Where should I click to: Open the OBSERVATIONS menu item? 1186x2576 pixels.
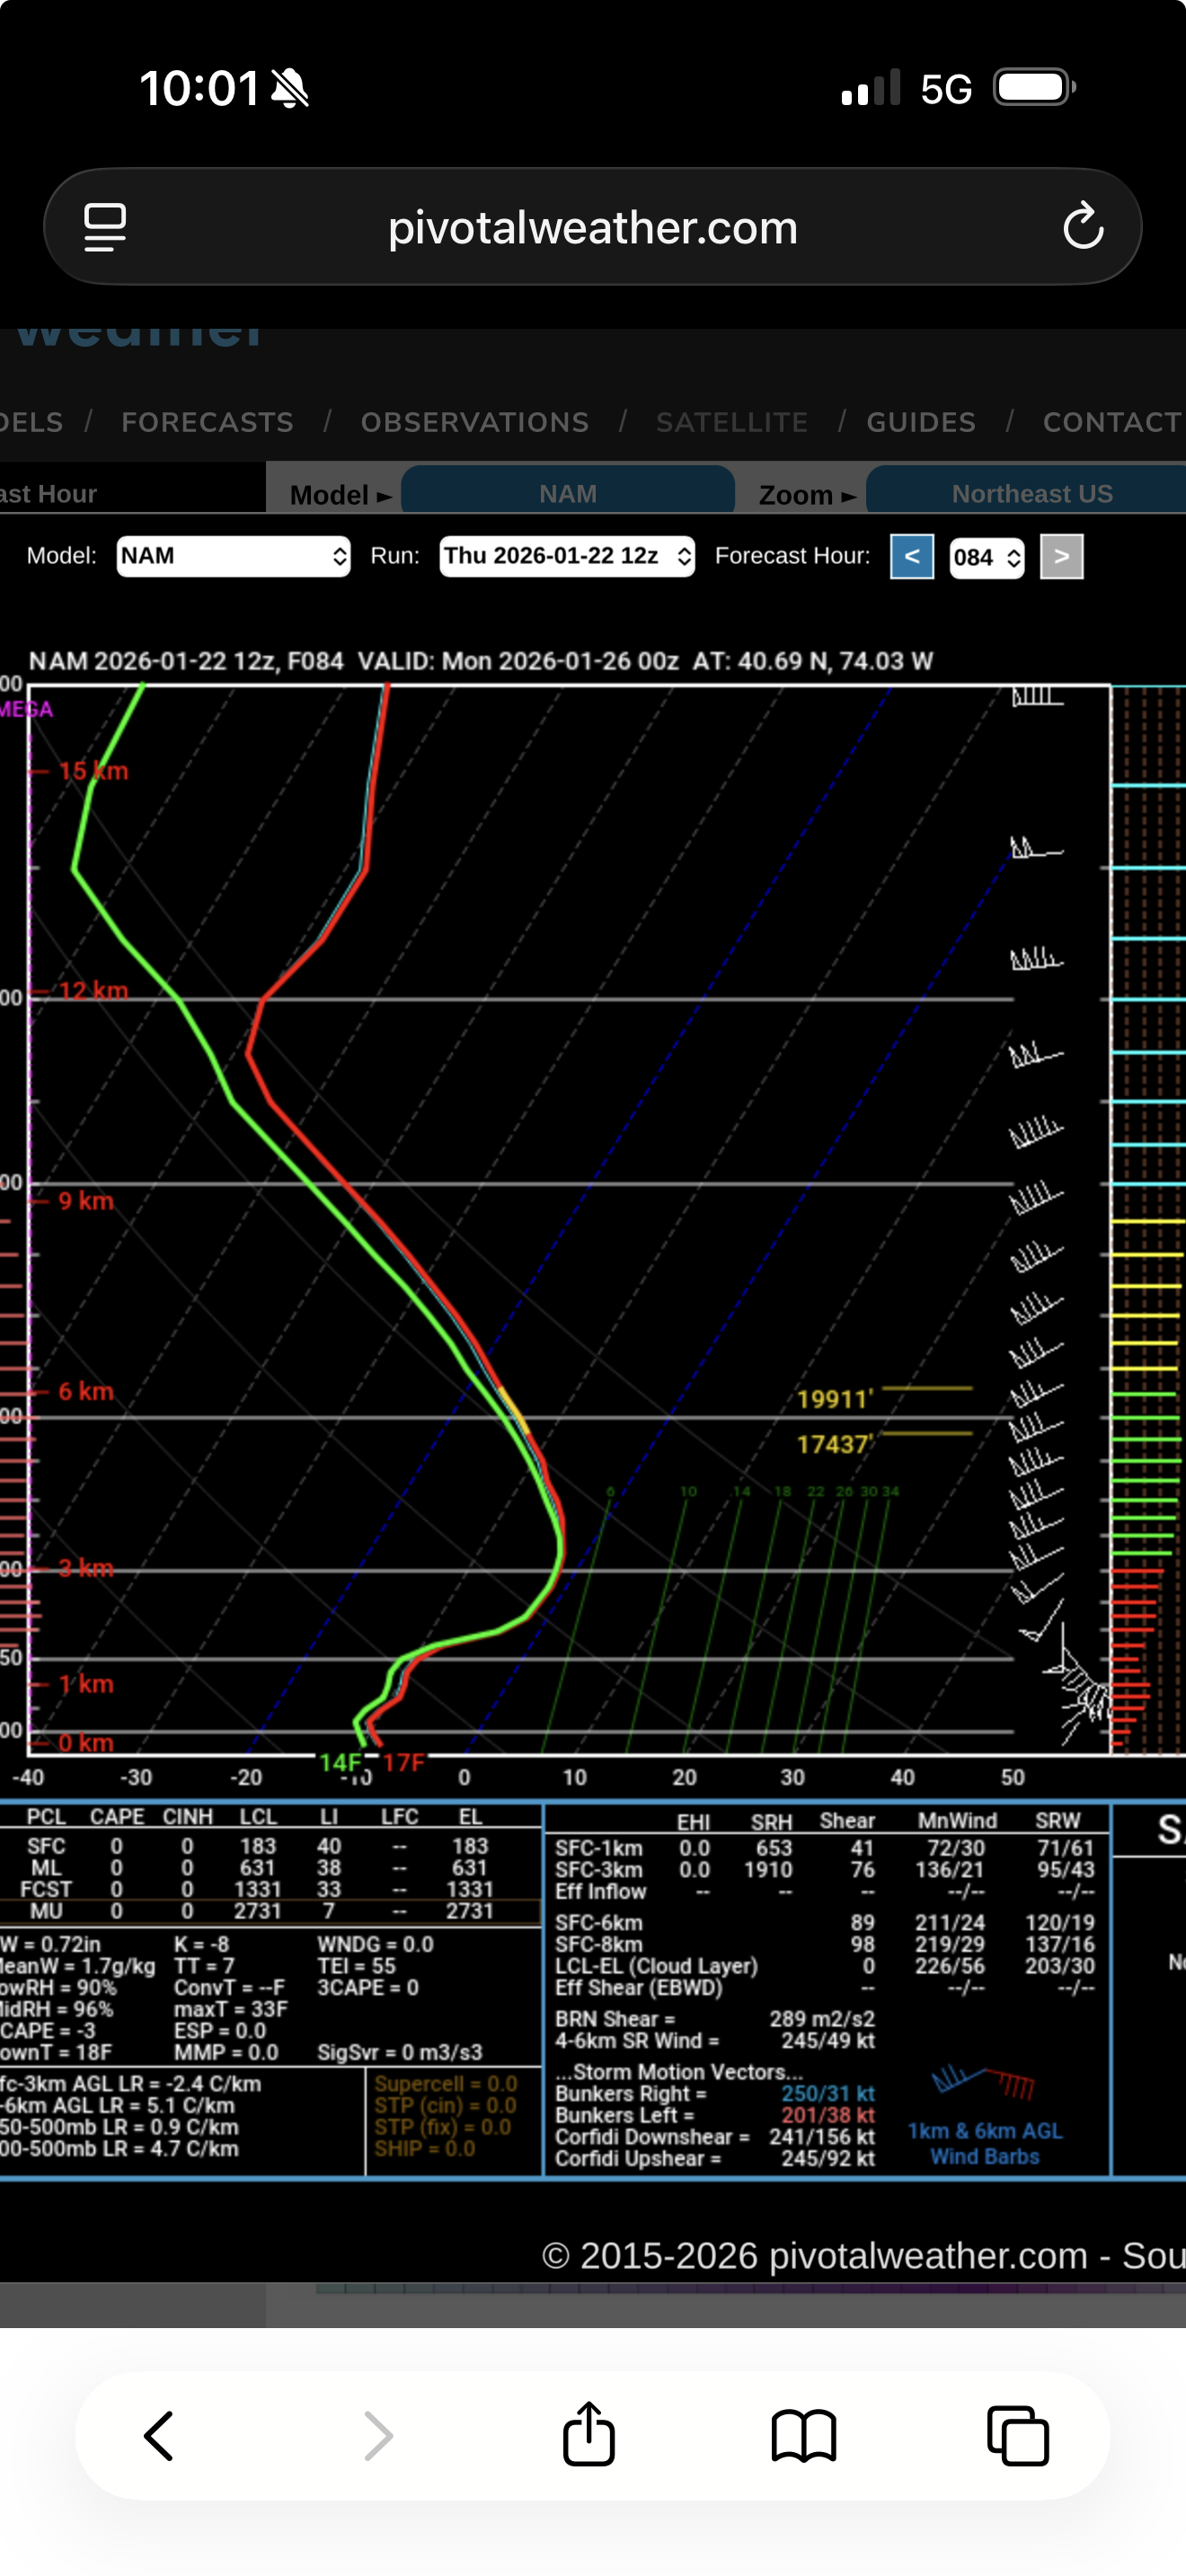pyautogui.click(x=475, y=422)
